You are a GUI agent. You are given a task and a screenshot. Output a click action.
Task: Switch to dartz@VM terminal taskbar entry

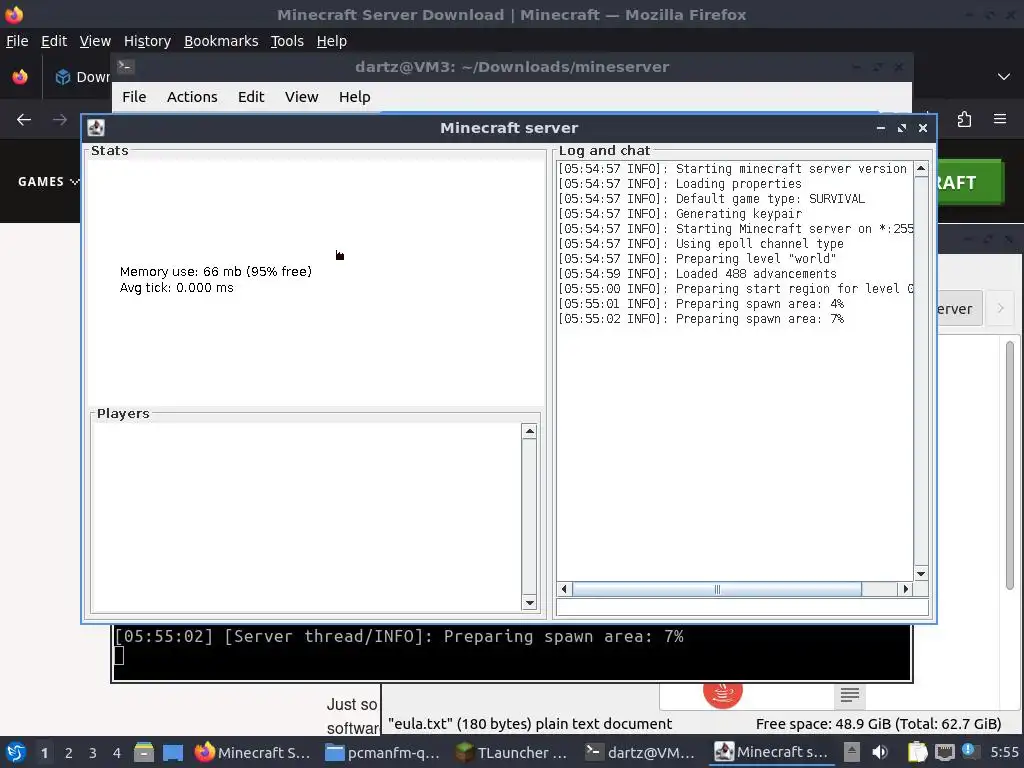click(640, 752)
